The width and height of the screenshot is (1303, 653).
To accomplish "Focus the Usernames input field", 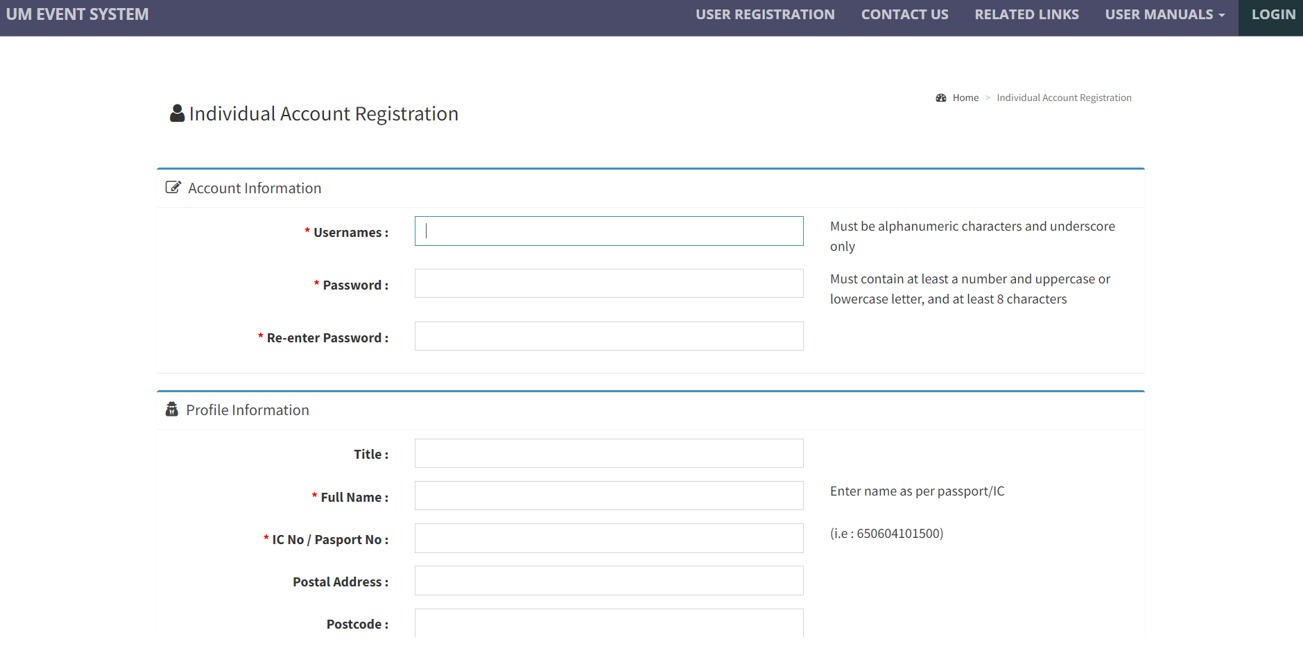I will 608,231.
